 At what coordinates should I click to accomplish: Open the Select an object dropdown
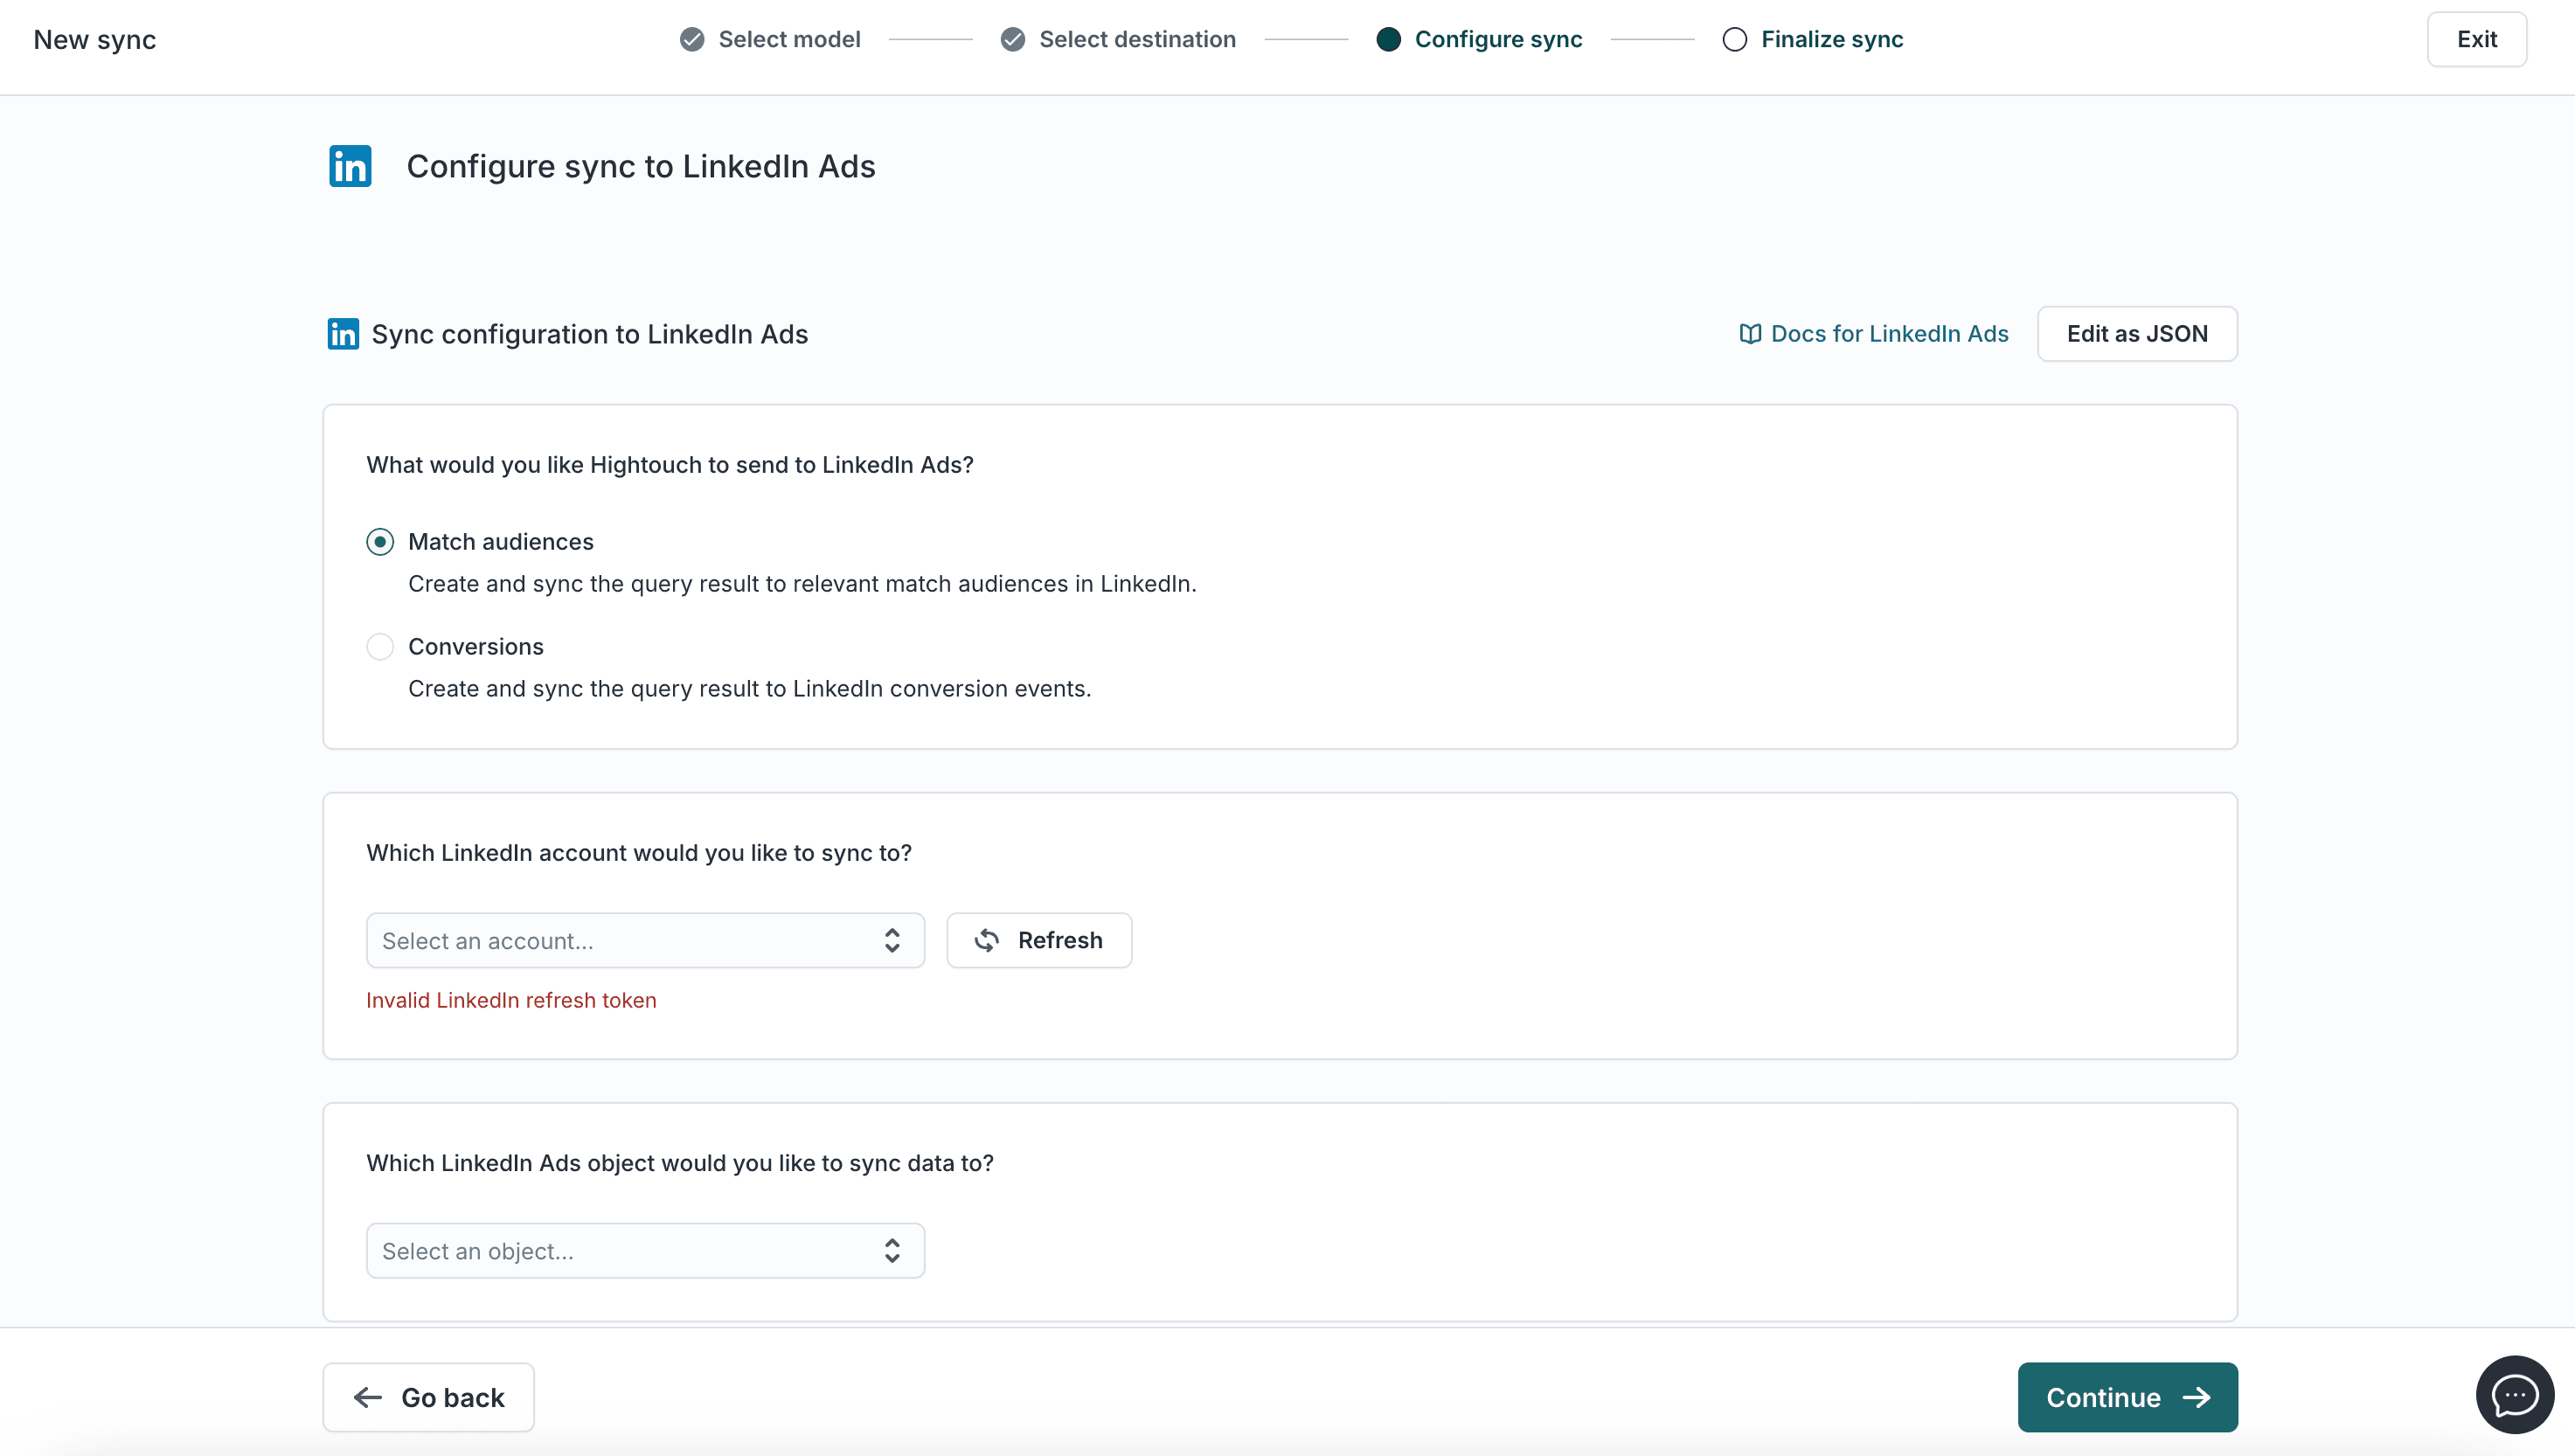pos(645,1250)
